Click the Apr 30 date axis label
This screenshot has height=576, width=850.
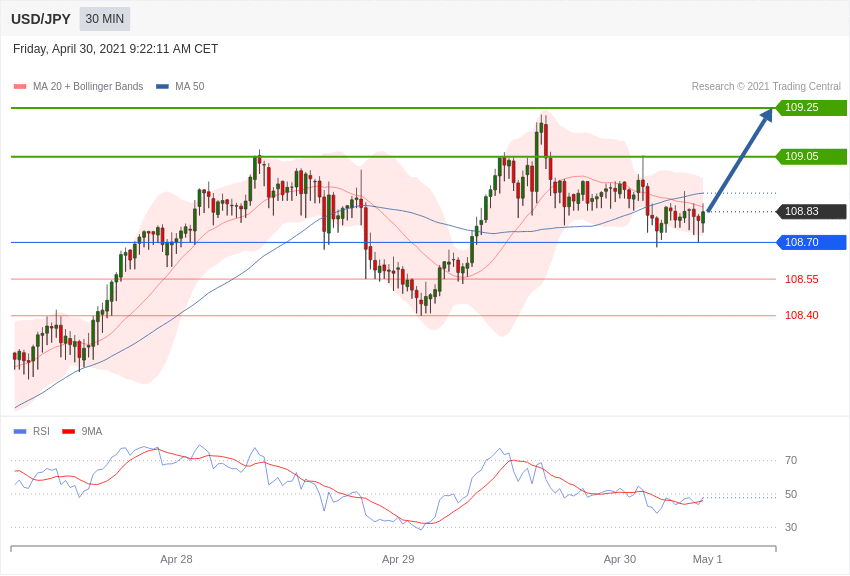coord(620,559)
